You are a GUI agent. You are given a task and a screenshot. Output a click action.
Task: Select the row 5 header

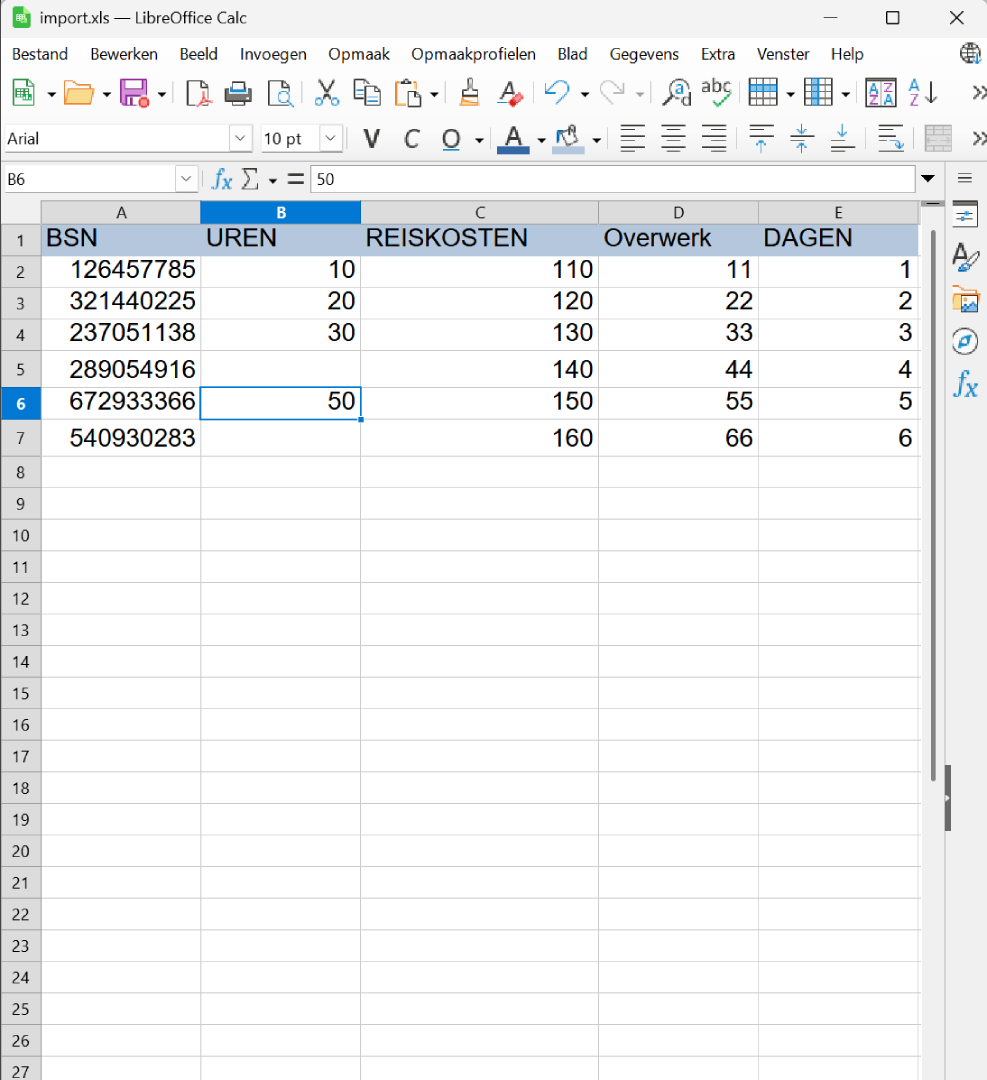click(21, 370)
